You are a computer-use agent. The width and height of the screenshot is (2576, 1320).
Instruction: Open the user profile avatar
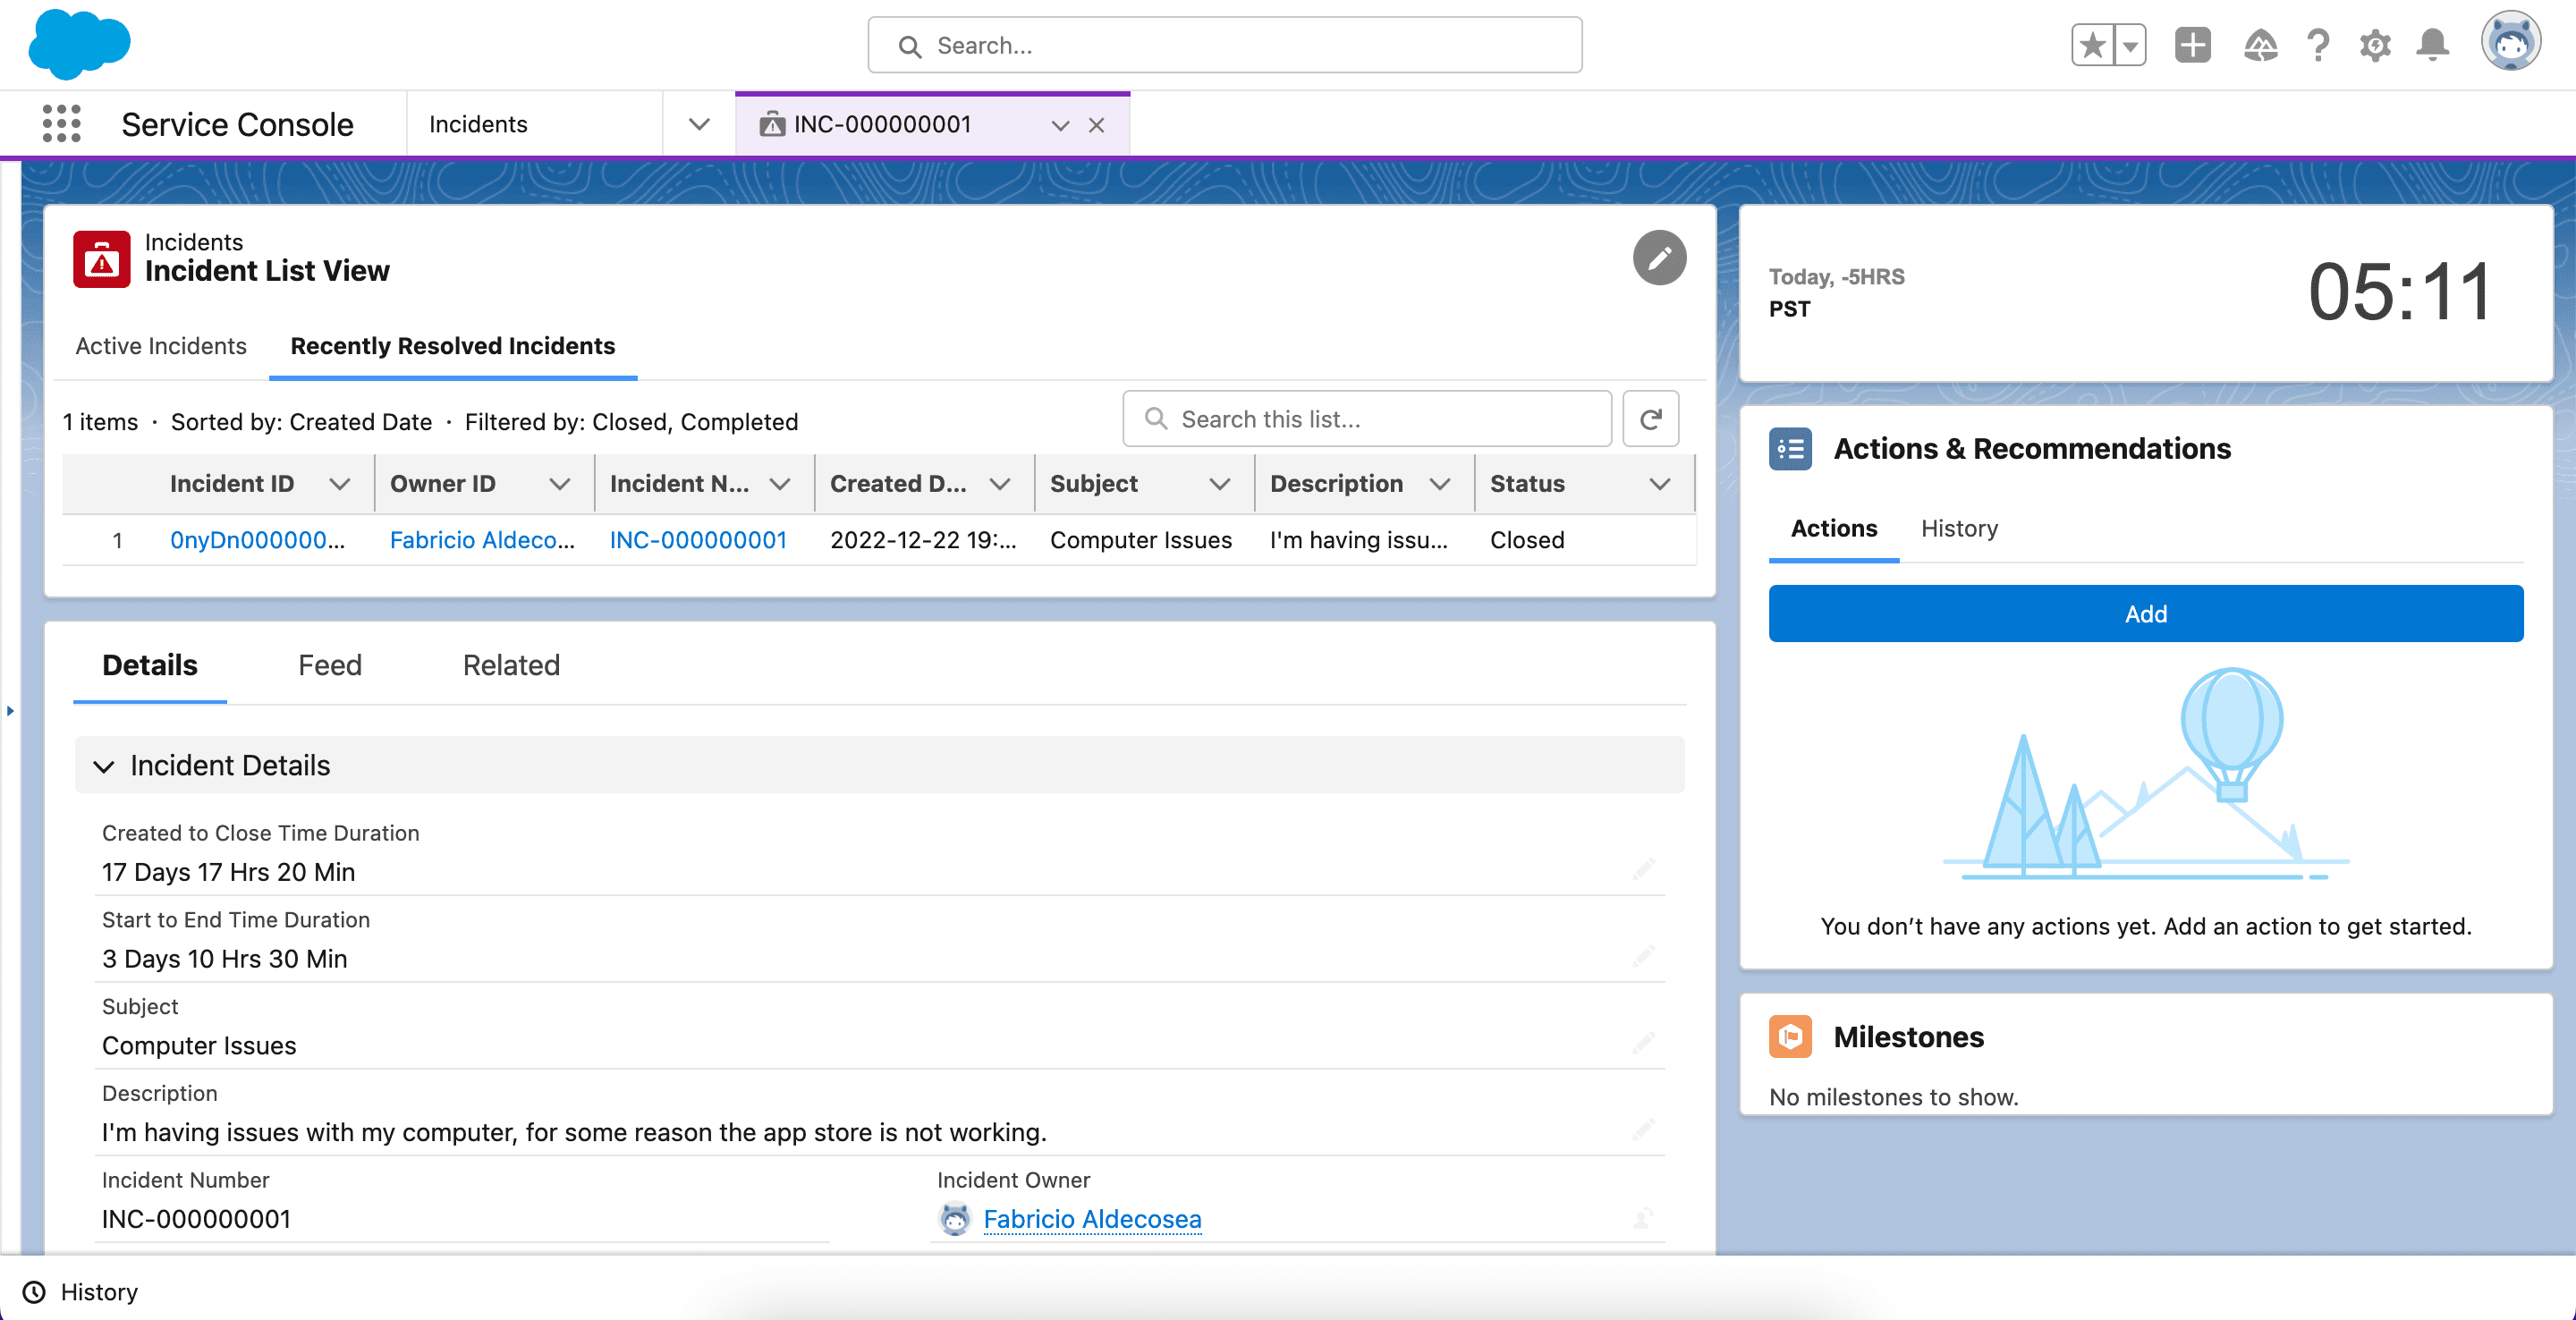coord(2510,43)
